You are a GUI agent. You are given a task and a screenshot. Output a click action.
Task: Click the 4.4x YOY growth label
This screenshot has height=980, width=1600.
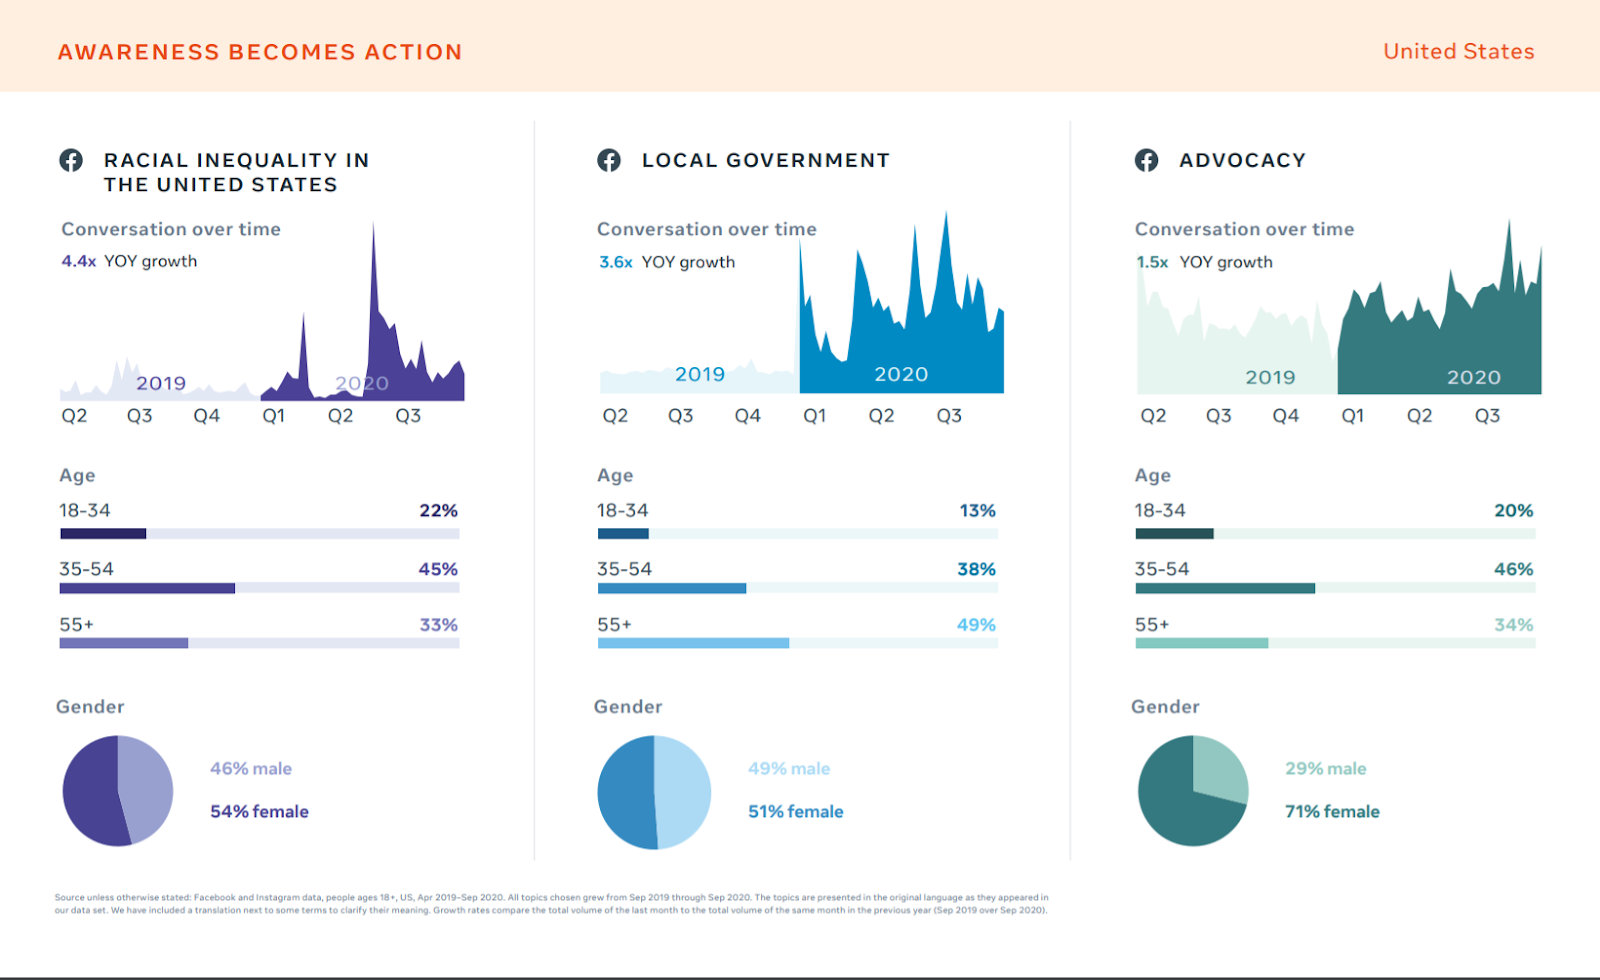point(128,260)
